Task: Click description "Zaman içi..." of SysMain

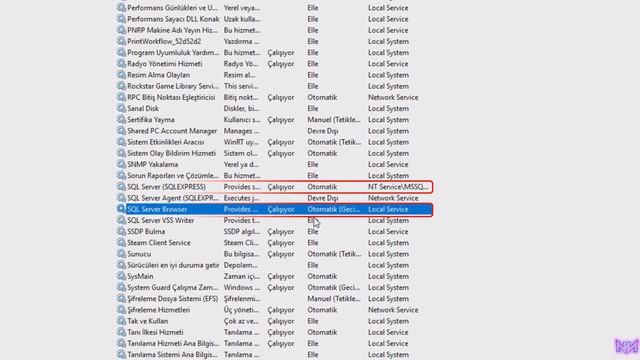Action: pos(242,276)
